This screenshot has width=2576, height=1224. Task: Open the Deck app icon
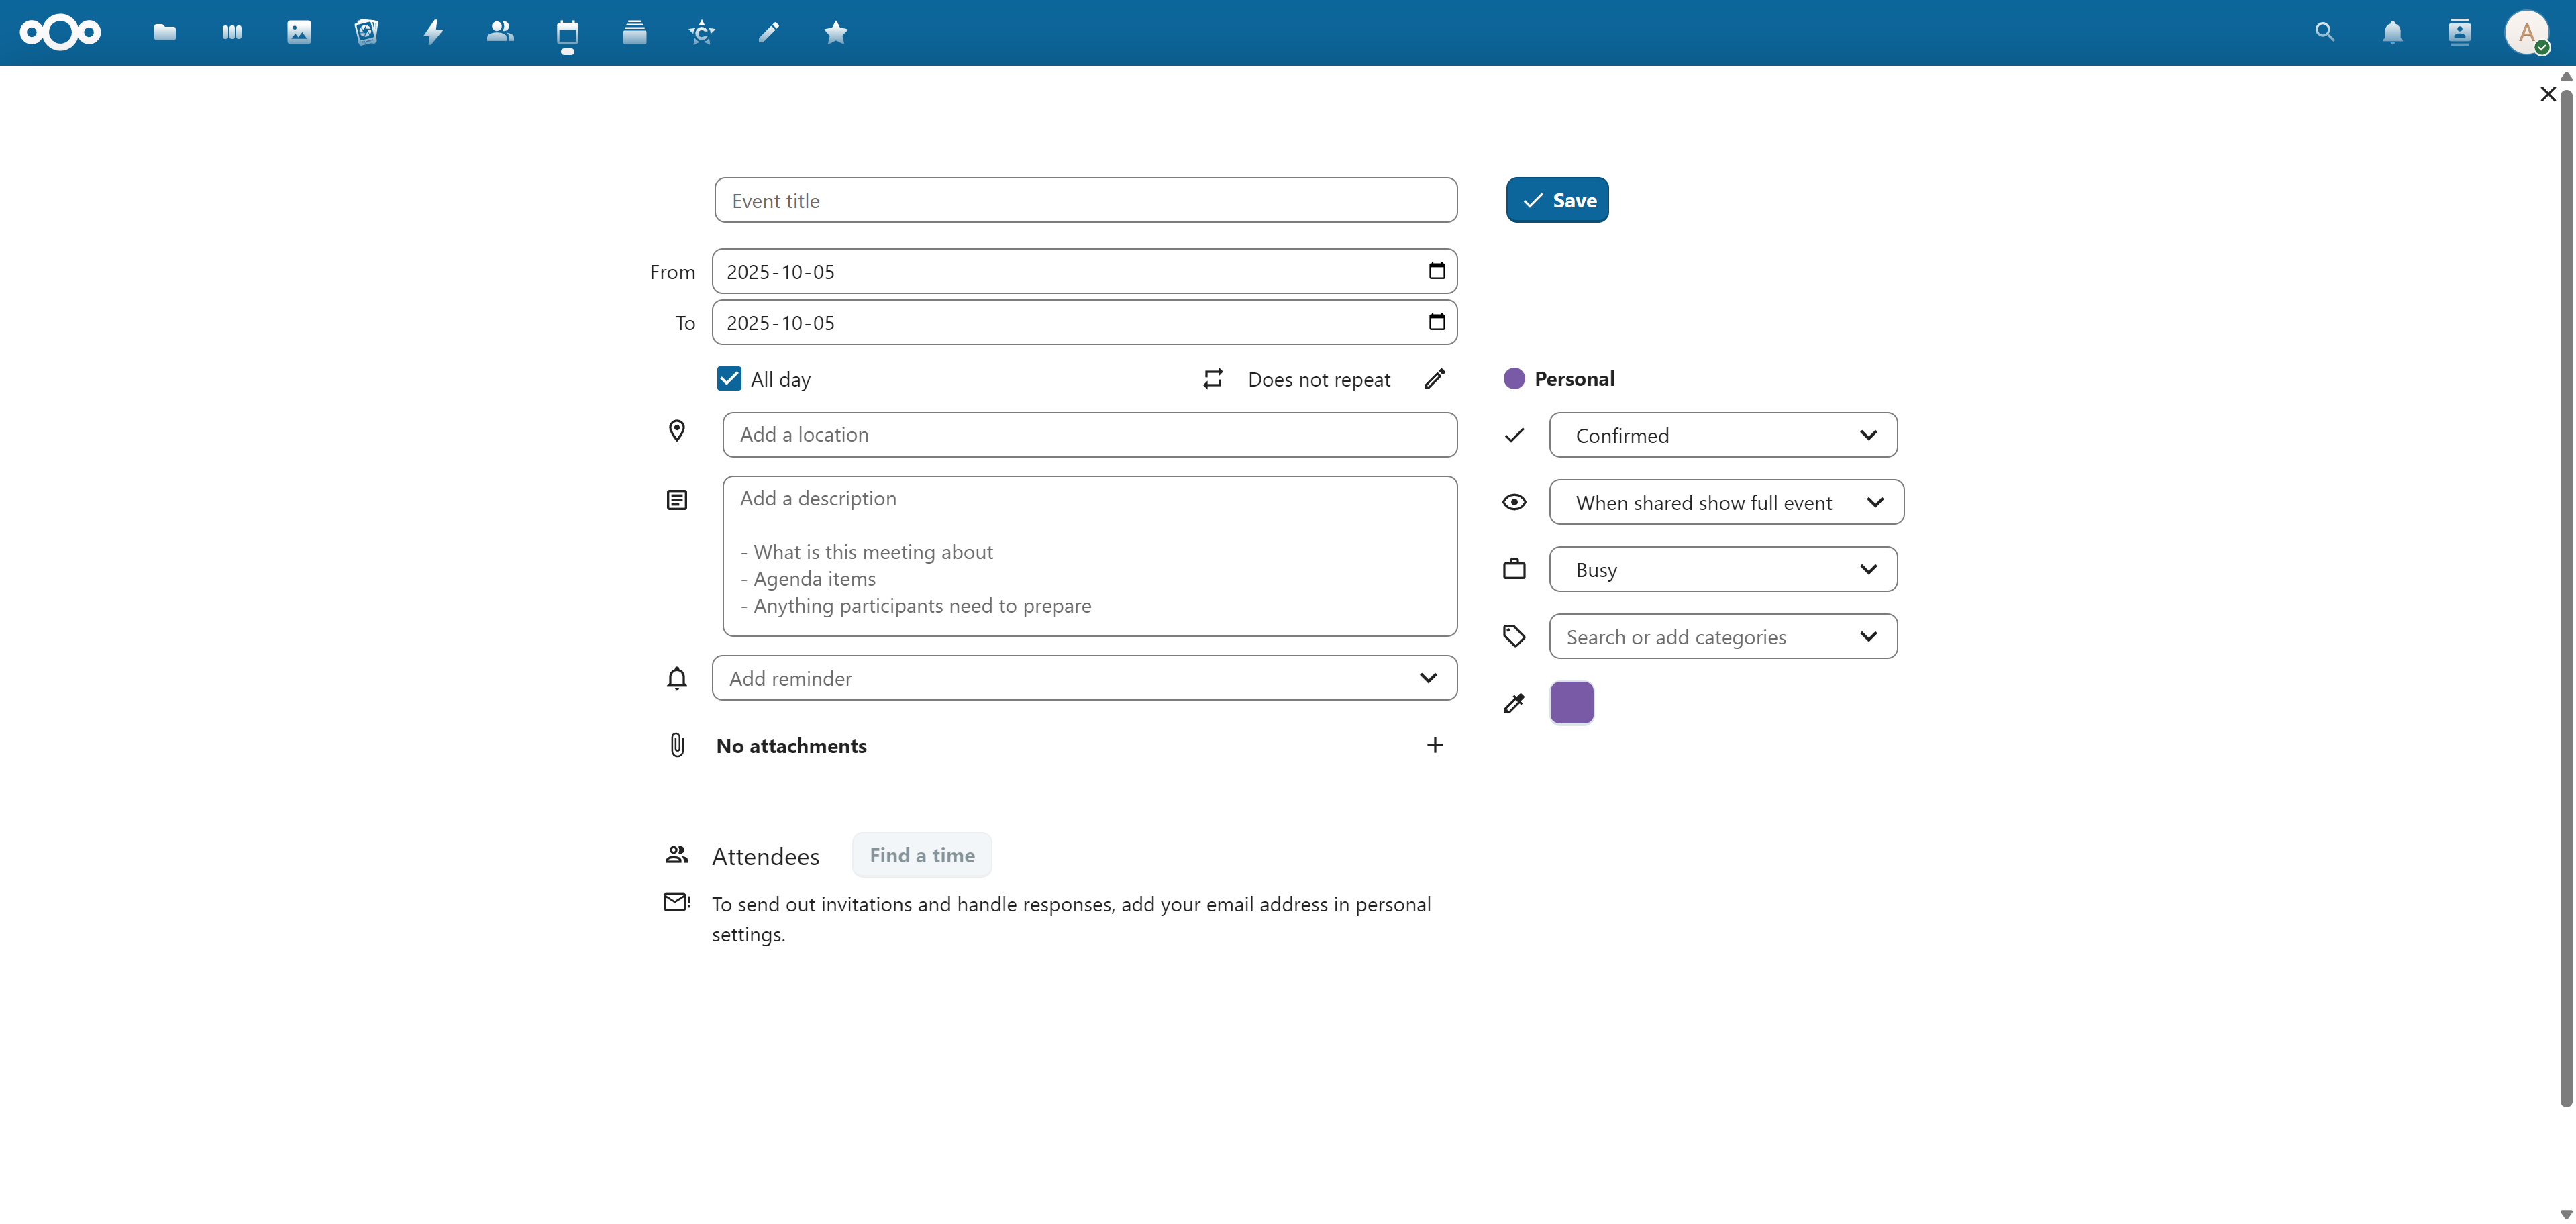(634, 33)
